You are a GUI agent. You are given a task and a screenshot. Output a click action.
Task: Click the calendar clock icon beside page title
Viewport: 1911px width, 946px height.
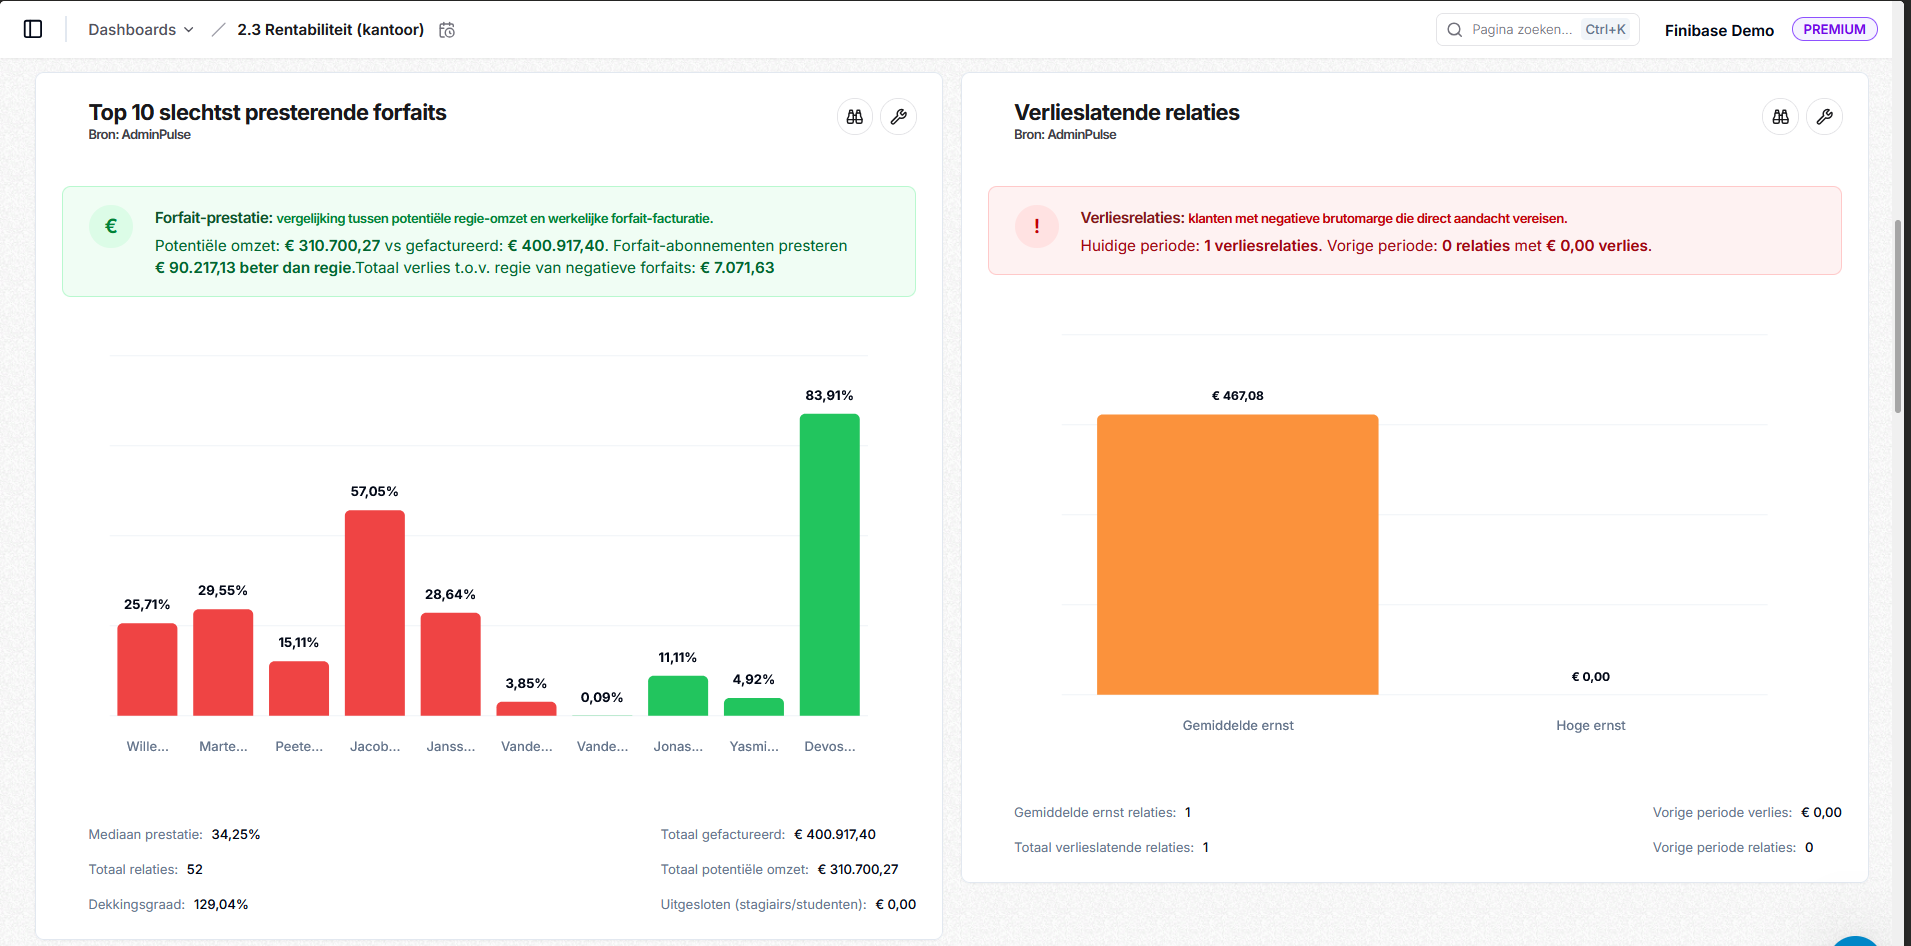click(x=447, y=30)
